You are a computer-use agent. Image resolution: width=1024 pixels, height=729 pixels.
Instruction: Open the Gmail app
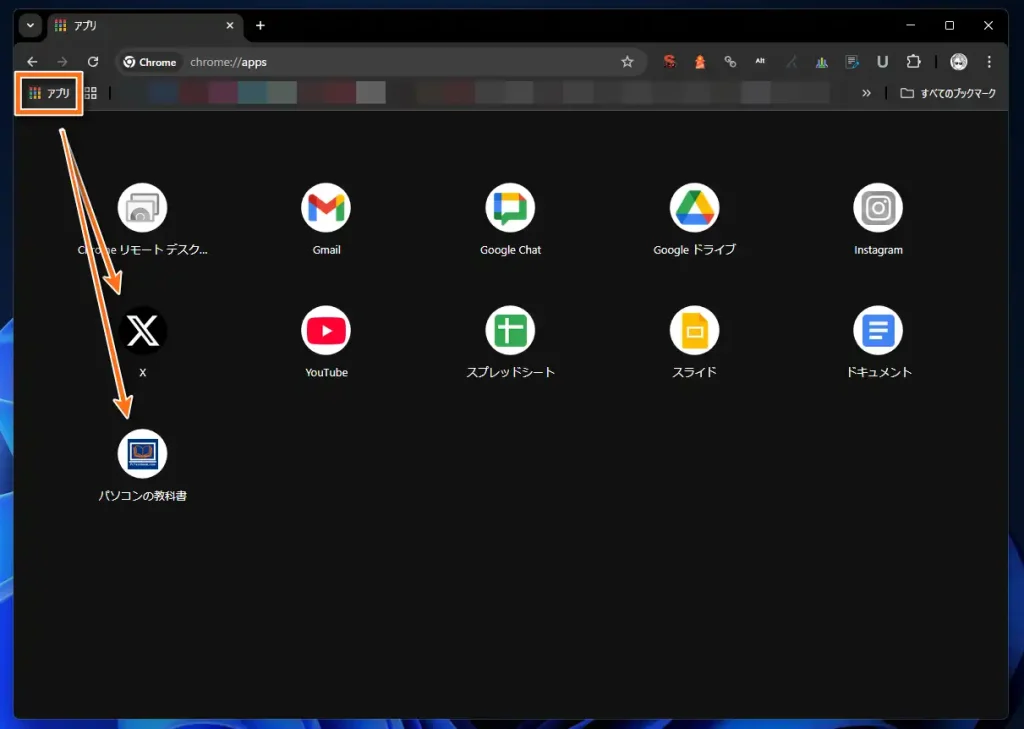point(326,208)
